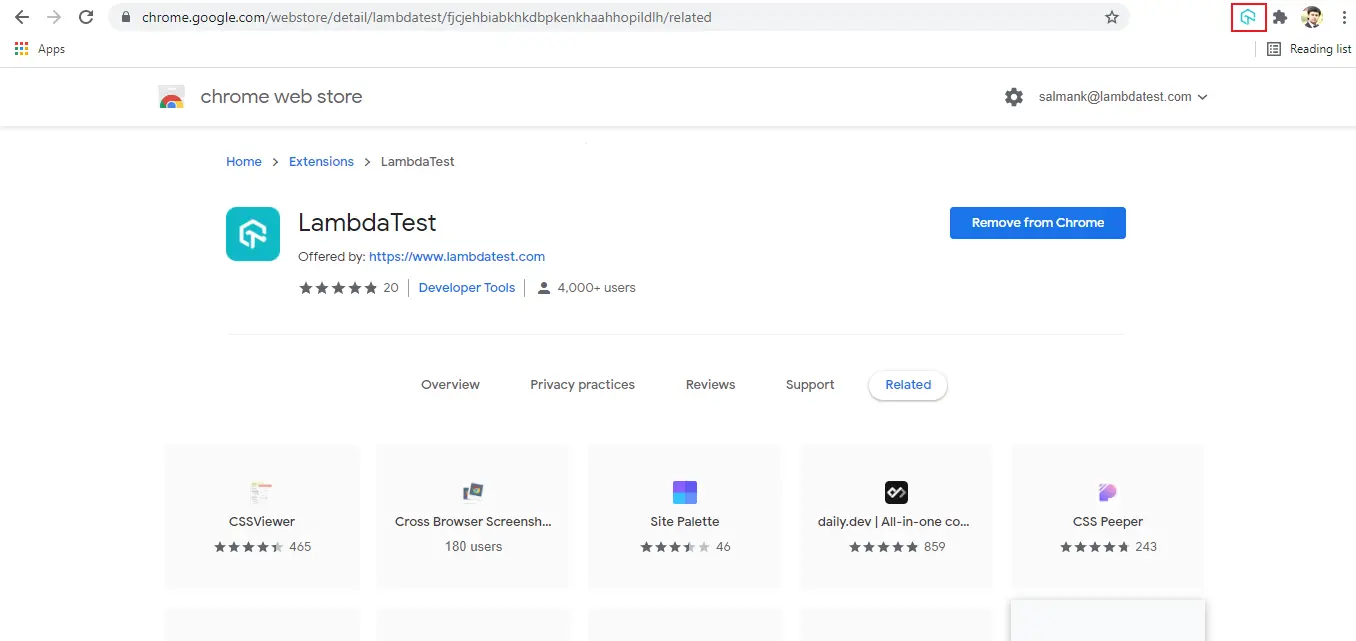Go back to the previous page
This screenshot has width=1356, height=641.
[22, 17]
